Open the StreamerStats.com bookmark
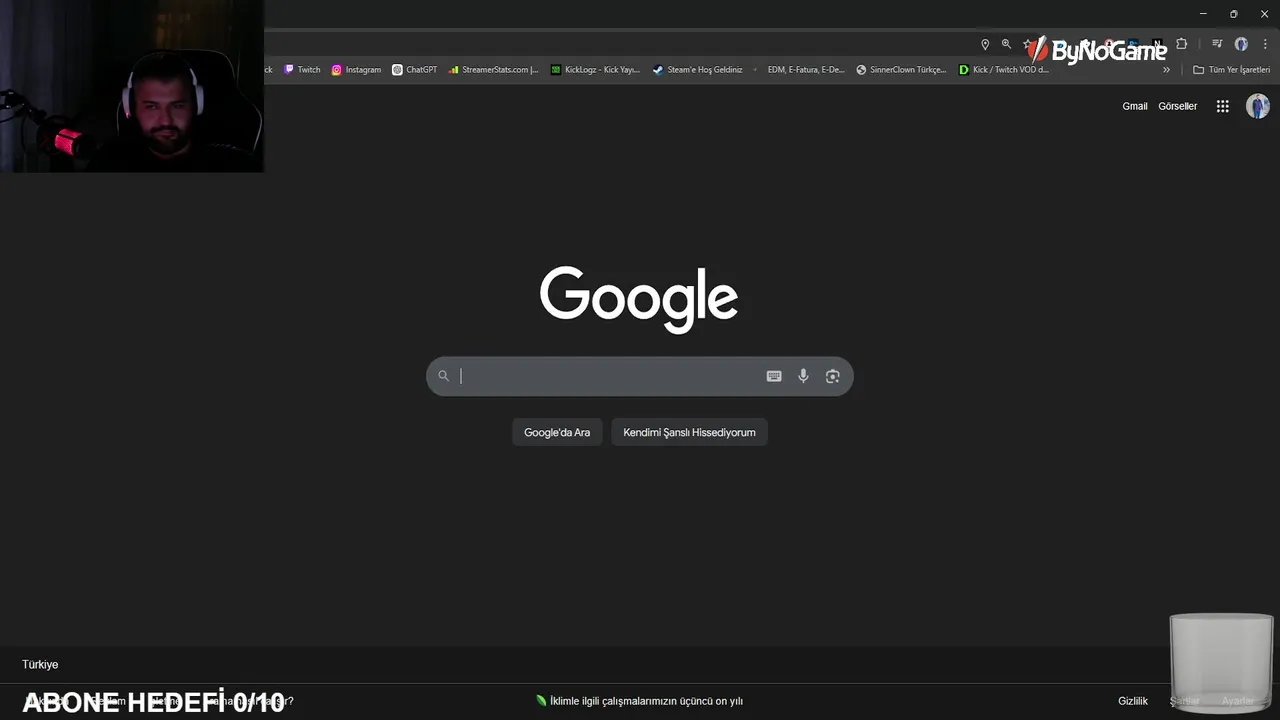This screenshot has height=720, width=1280. click(493, 70)
